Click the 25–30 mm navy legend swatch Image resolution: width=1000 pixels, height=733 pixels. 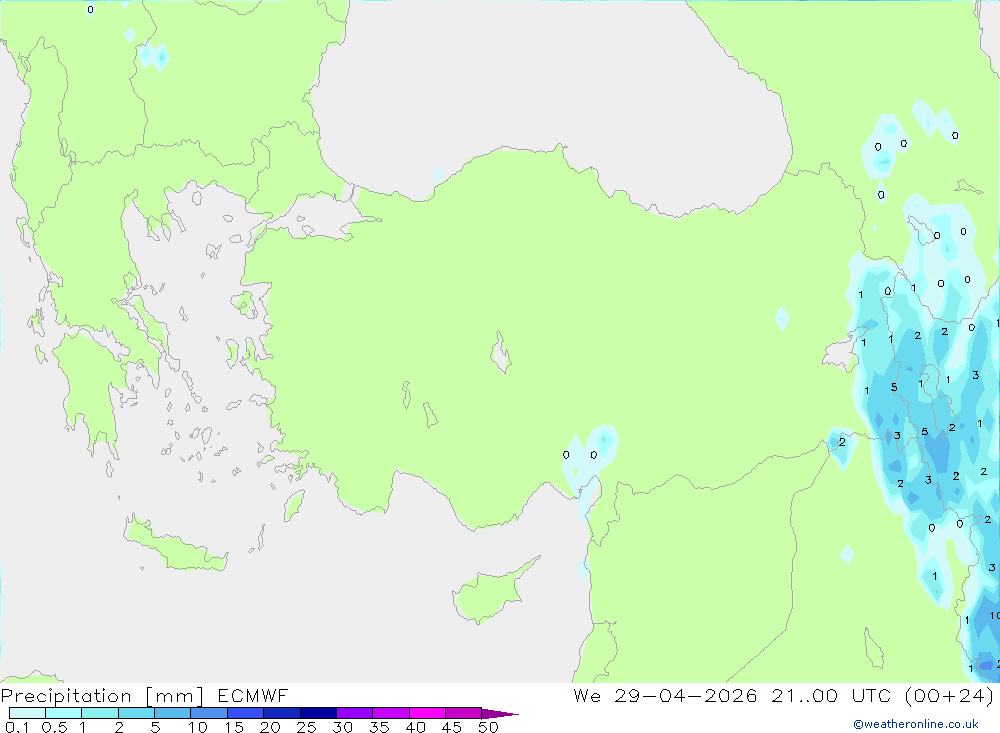click(x=318, y=713)
